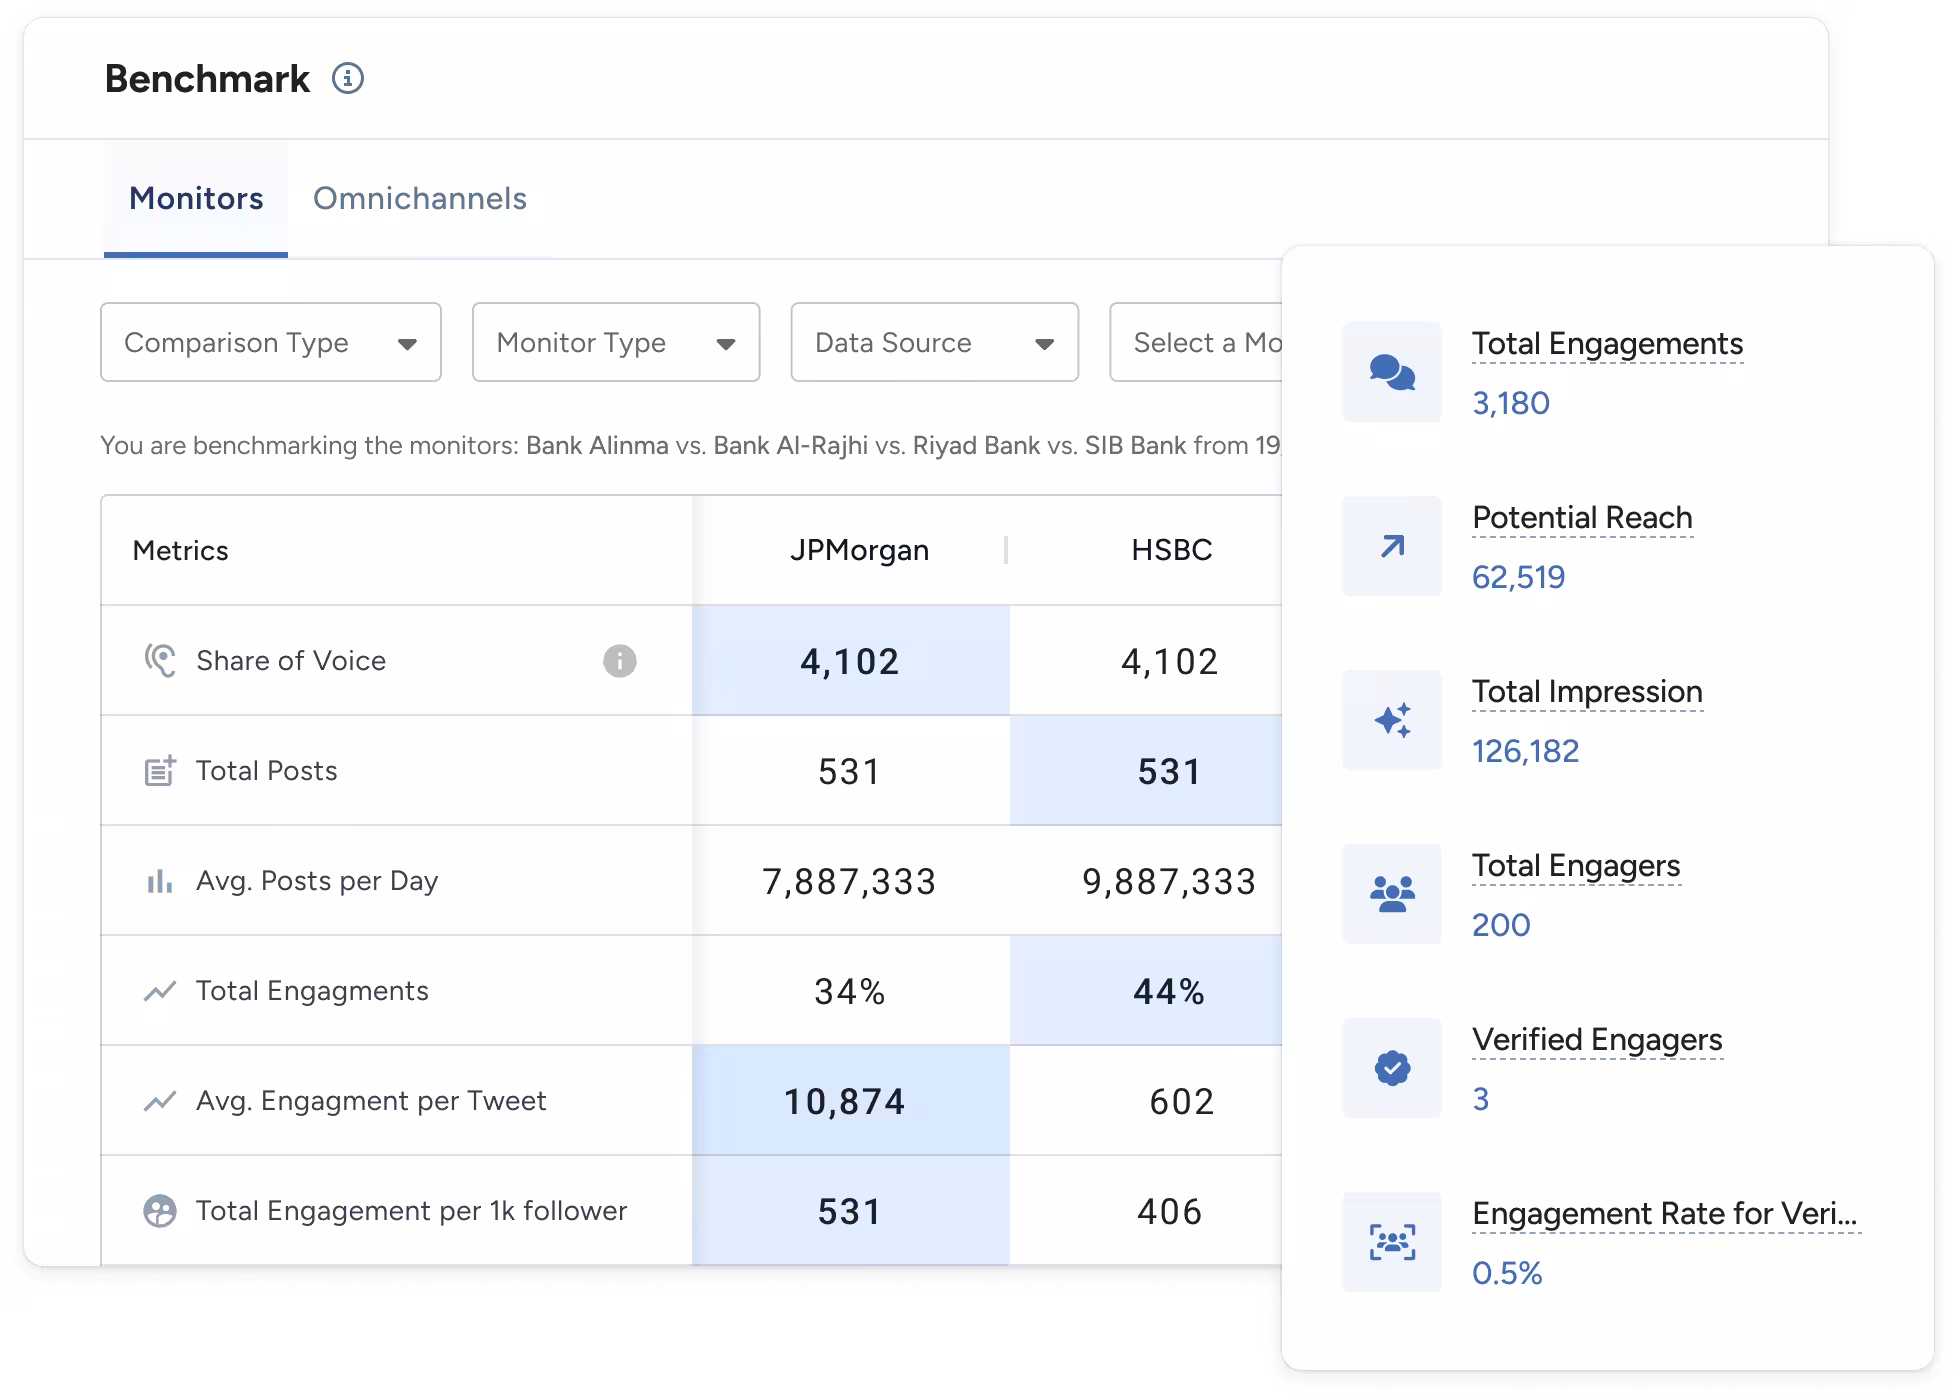Click the JPMorgan column header
The image size is (1958, 1394).
[x=859, y=550]
